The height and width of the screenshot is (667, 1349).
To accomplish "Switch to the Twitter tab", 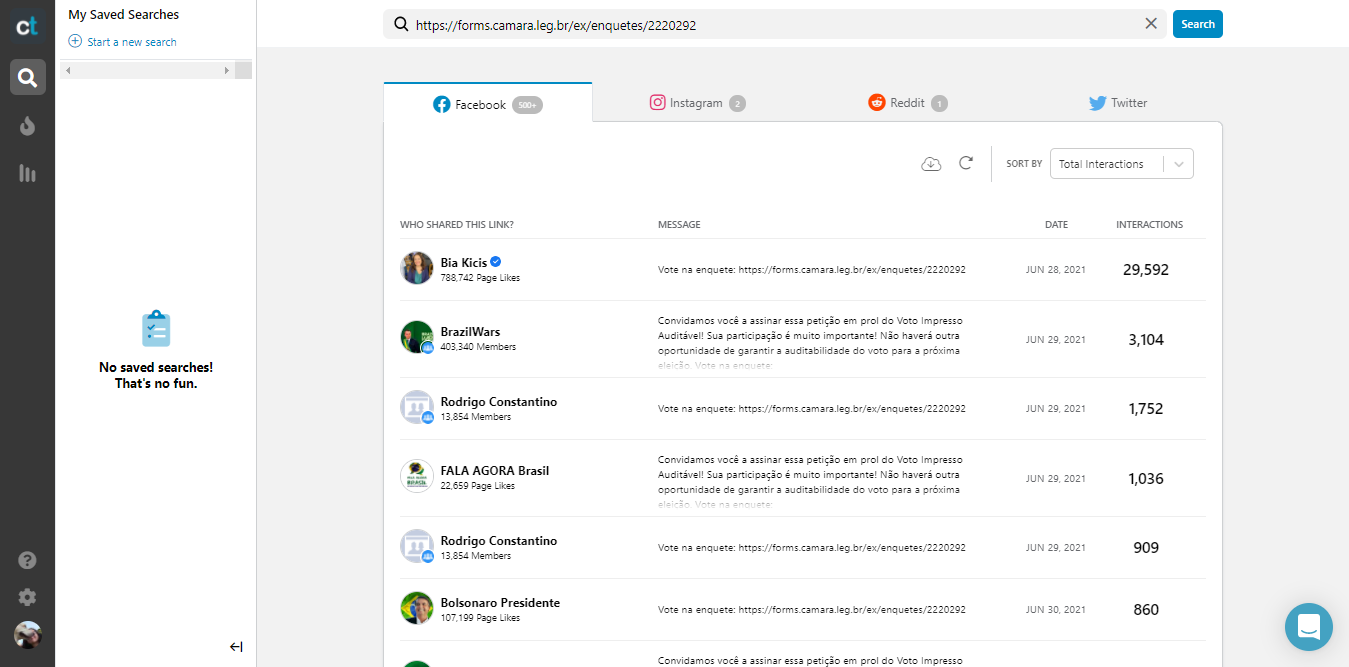I will (1118, 103).
